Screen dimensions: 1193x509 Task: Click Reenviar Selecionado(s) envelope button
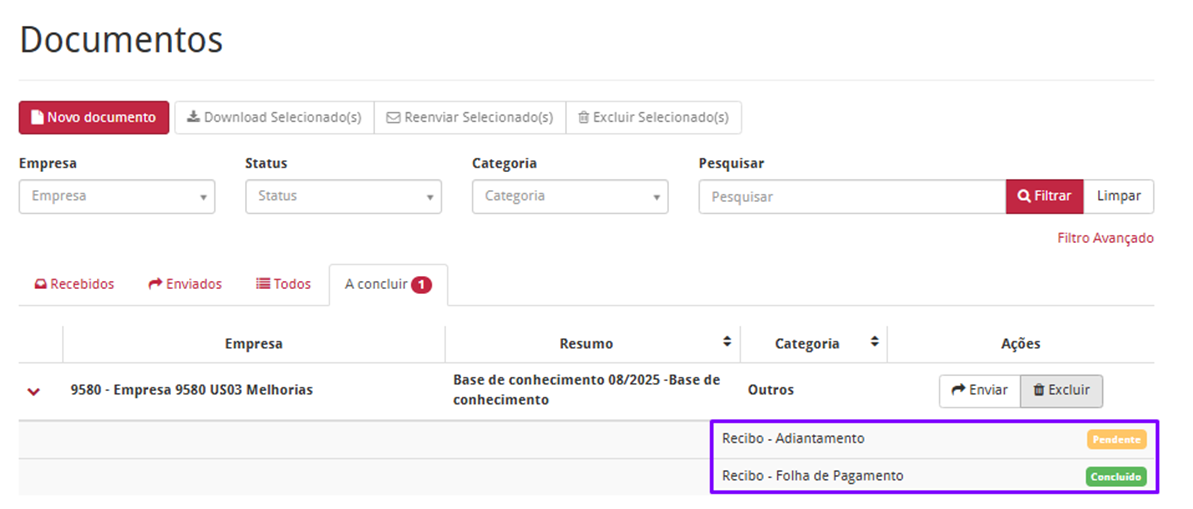tap(470, 117)
